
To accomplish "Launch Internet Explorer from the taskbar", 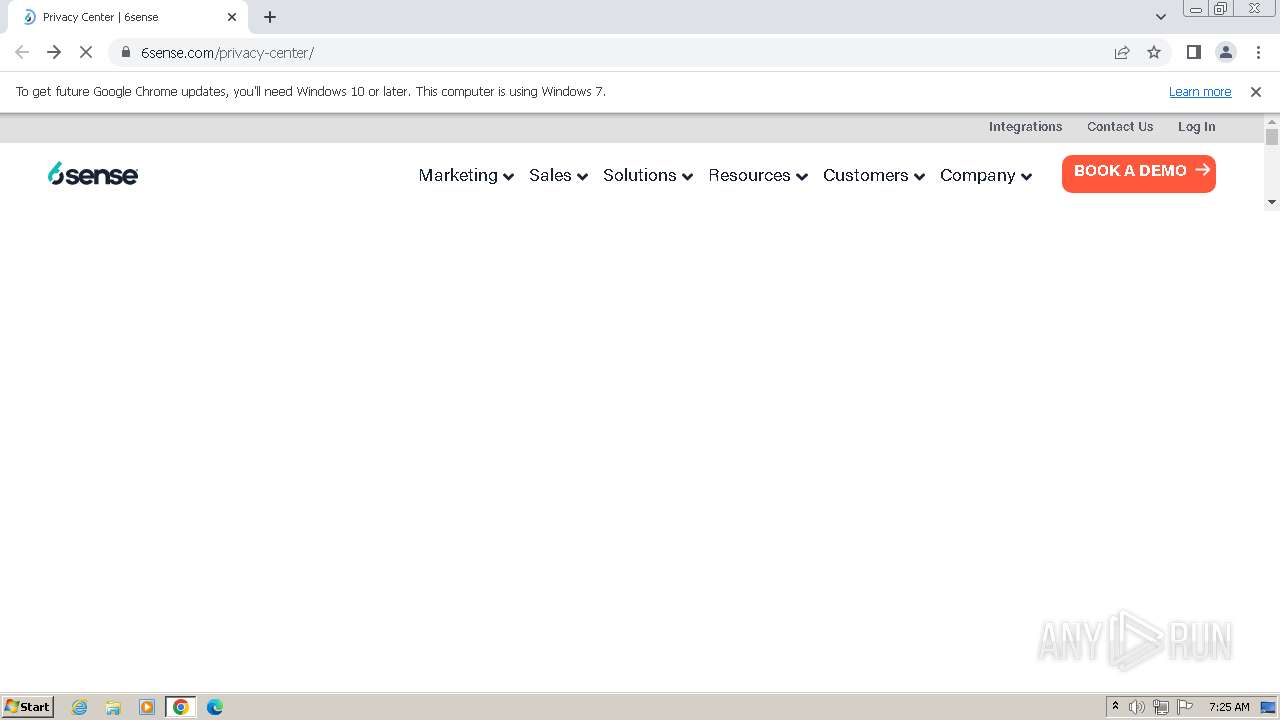I will (80, 707).
